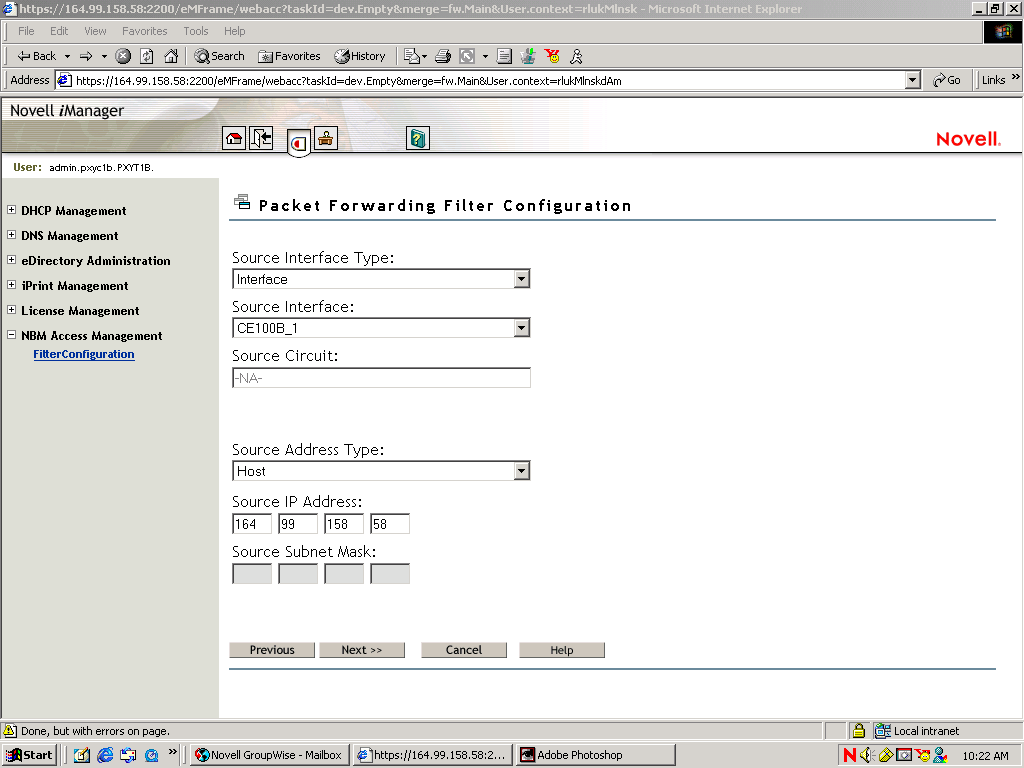Click the Start button
The image size is (1024, 768).
click(x=29, y=755)
